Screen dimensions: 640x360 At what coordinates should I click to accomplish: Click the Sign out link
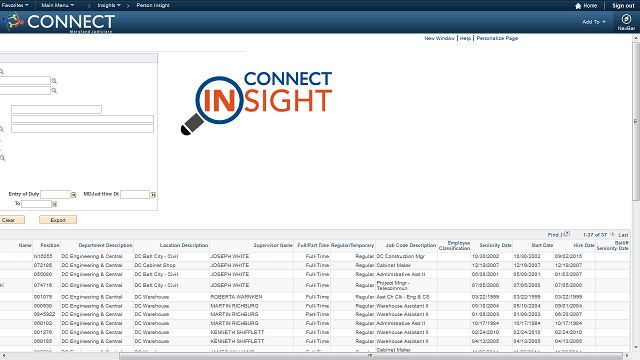pos(623,6)
